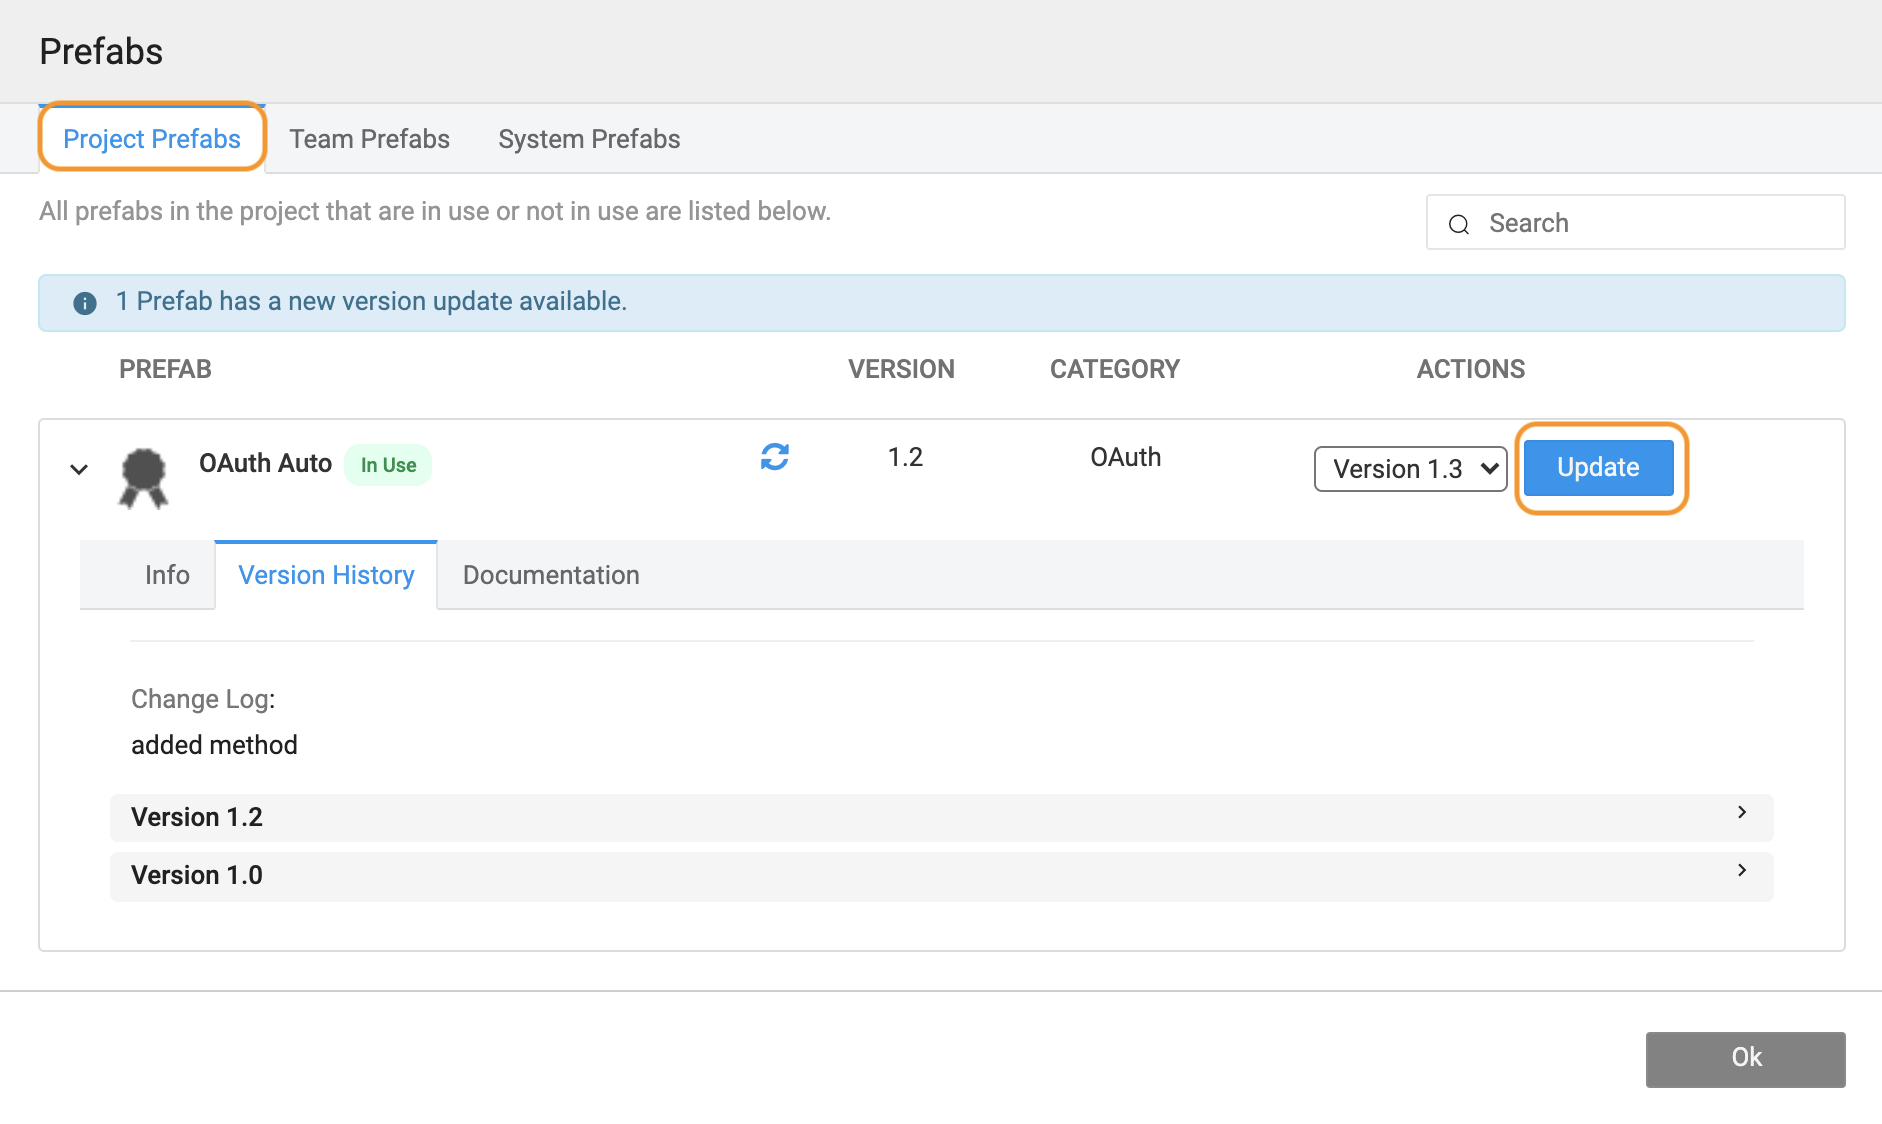Click the new version update notification banner
The width and height of the screenshot is (1882, 1124).
tap(940, 302)
